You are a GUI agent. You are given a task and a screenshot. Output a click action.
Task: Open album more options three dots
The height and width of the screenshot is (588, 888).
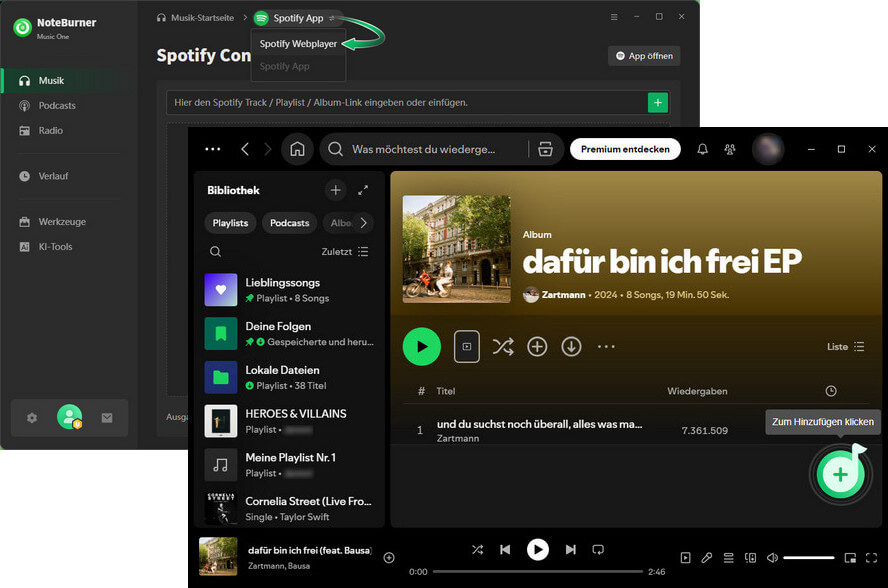coord(606,347)
